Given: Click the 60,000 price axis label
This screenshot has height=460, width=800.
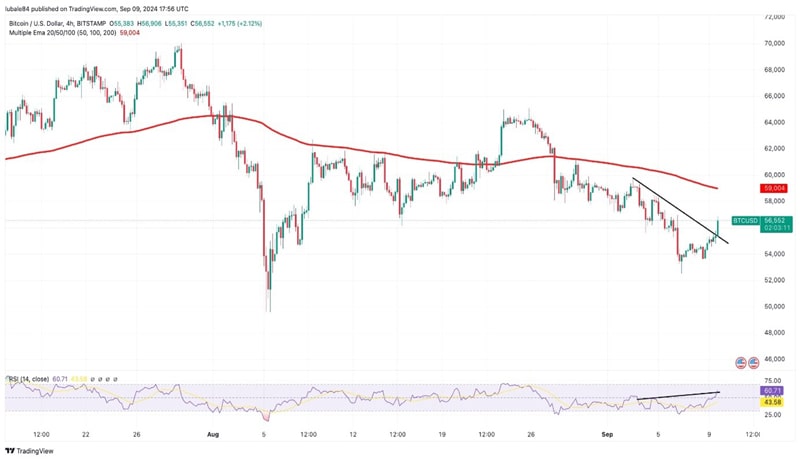Looking at the screenshot, I should 774,175.
